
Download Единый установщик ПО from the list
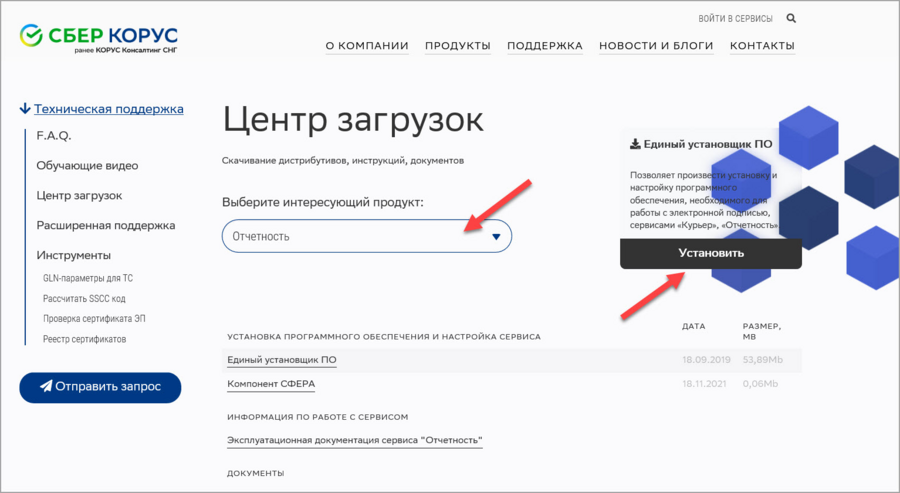coord(282,360)
